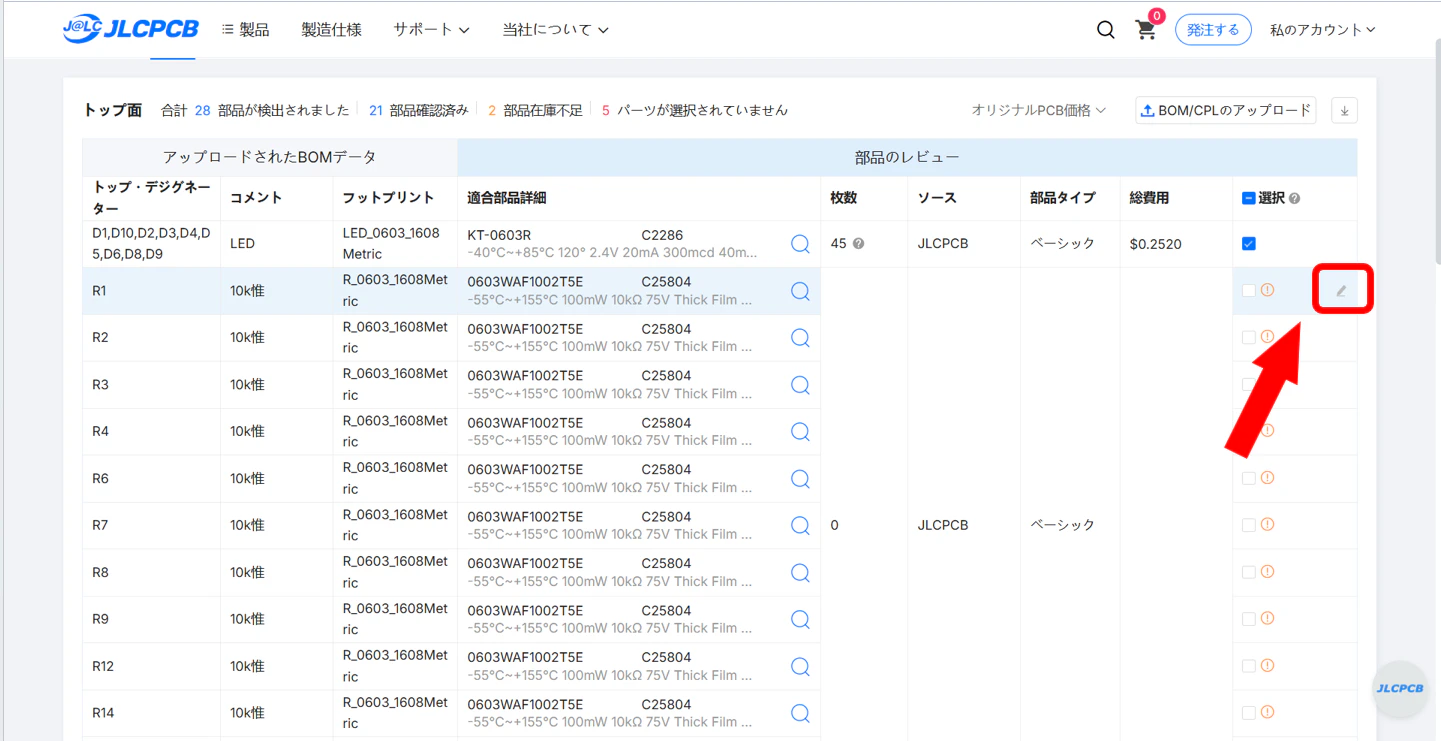The image size is (1441, 741).
Task: Click the トップ面 heading
Action: pyautogui.click(x=112, y=110)
